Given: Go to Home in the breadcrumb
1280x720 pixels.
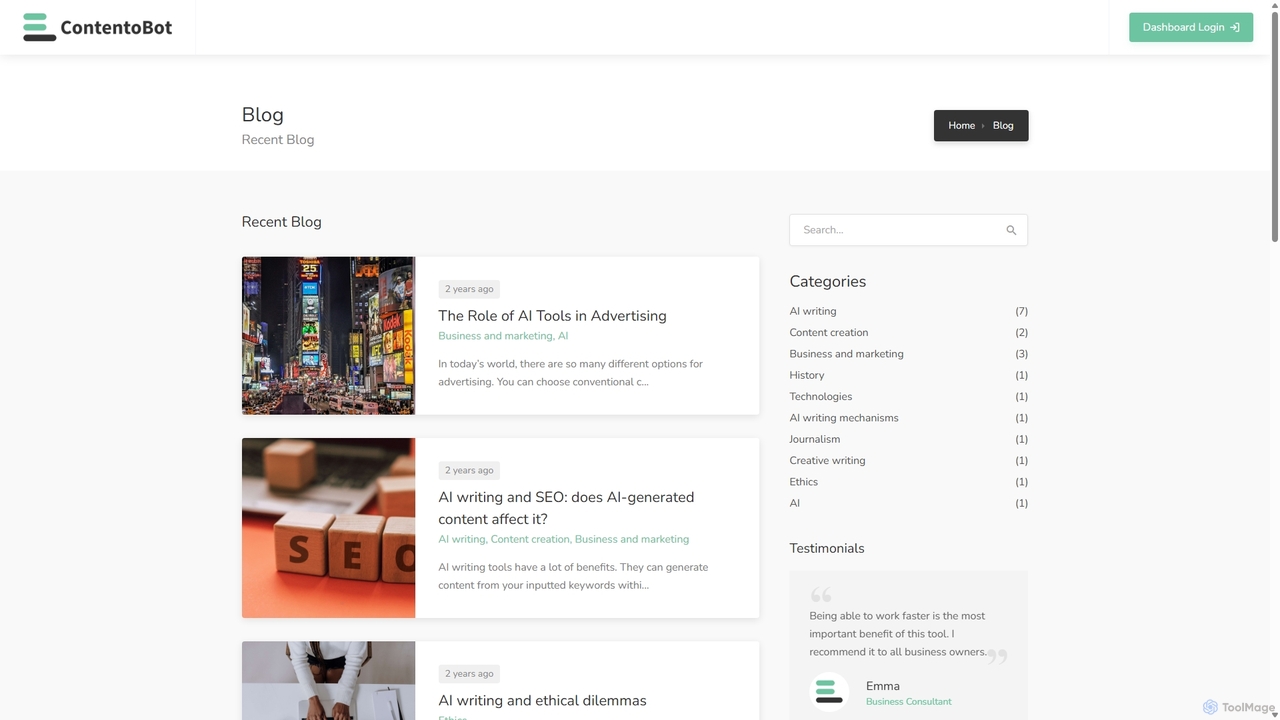Looking at the screenshot, I should [x=961, y=125].
